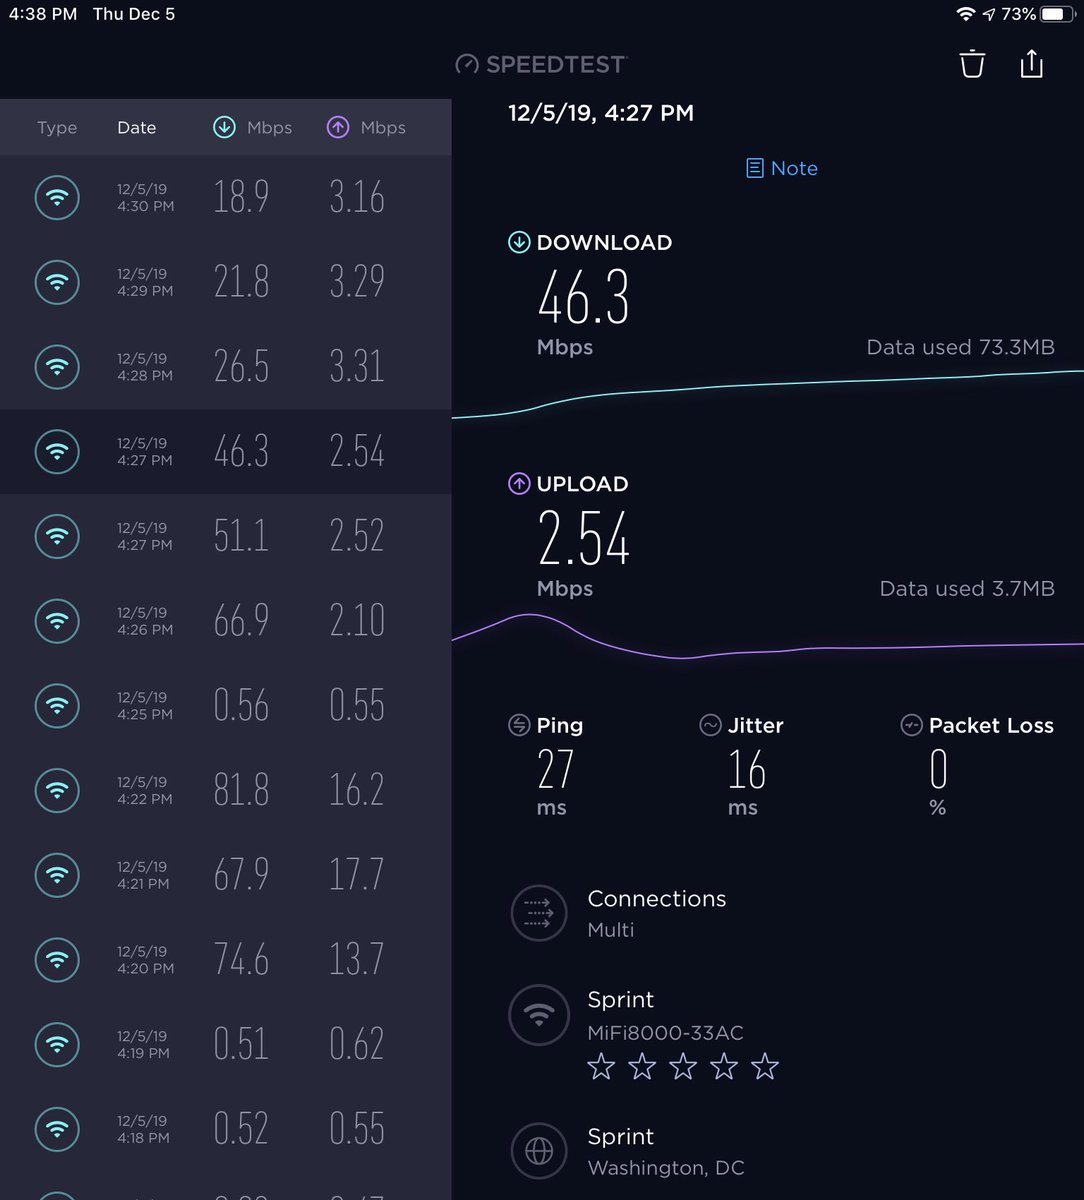The image size is (1084, 1200).
Task: Add a note using the Note link
Action: pyautogui.click(x=781, y=168)
